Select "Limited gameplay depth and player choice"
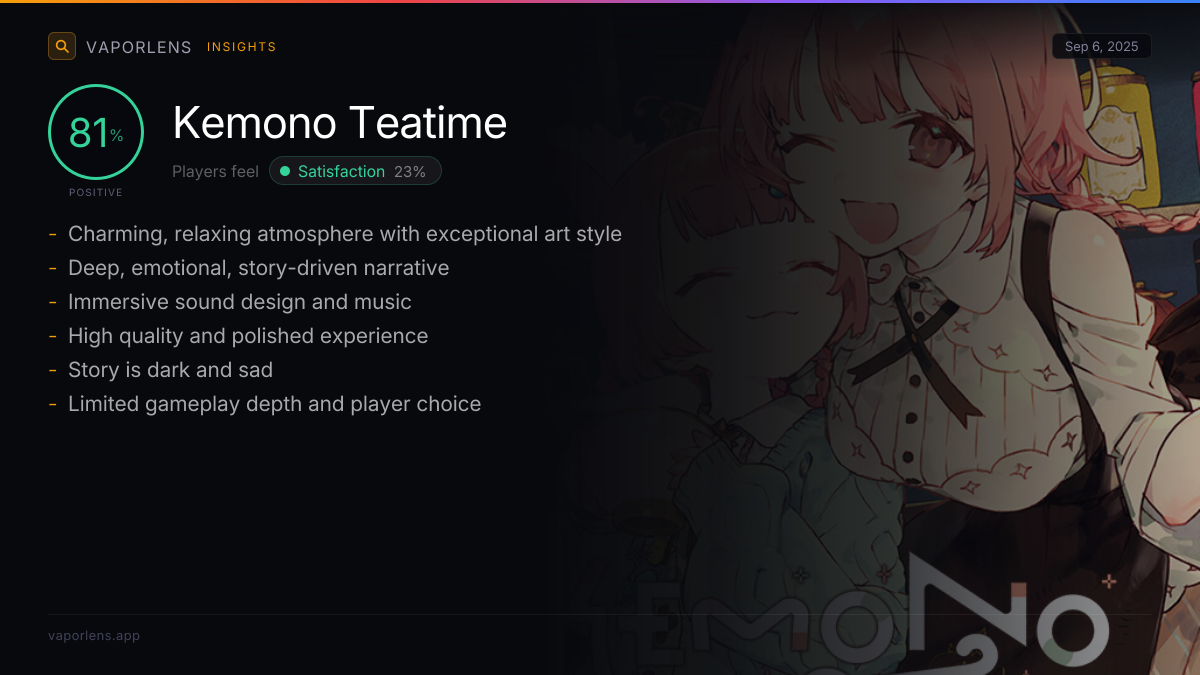 coord(274,404)
